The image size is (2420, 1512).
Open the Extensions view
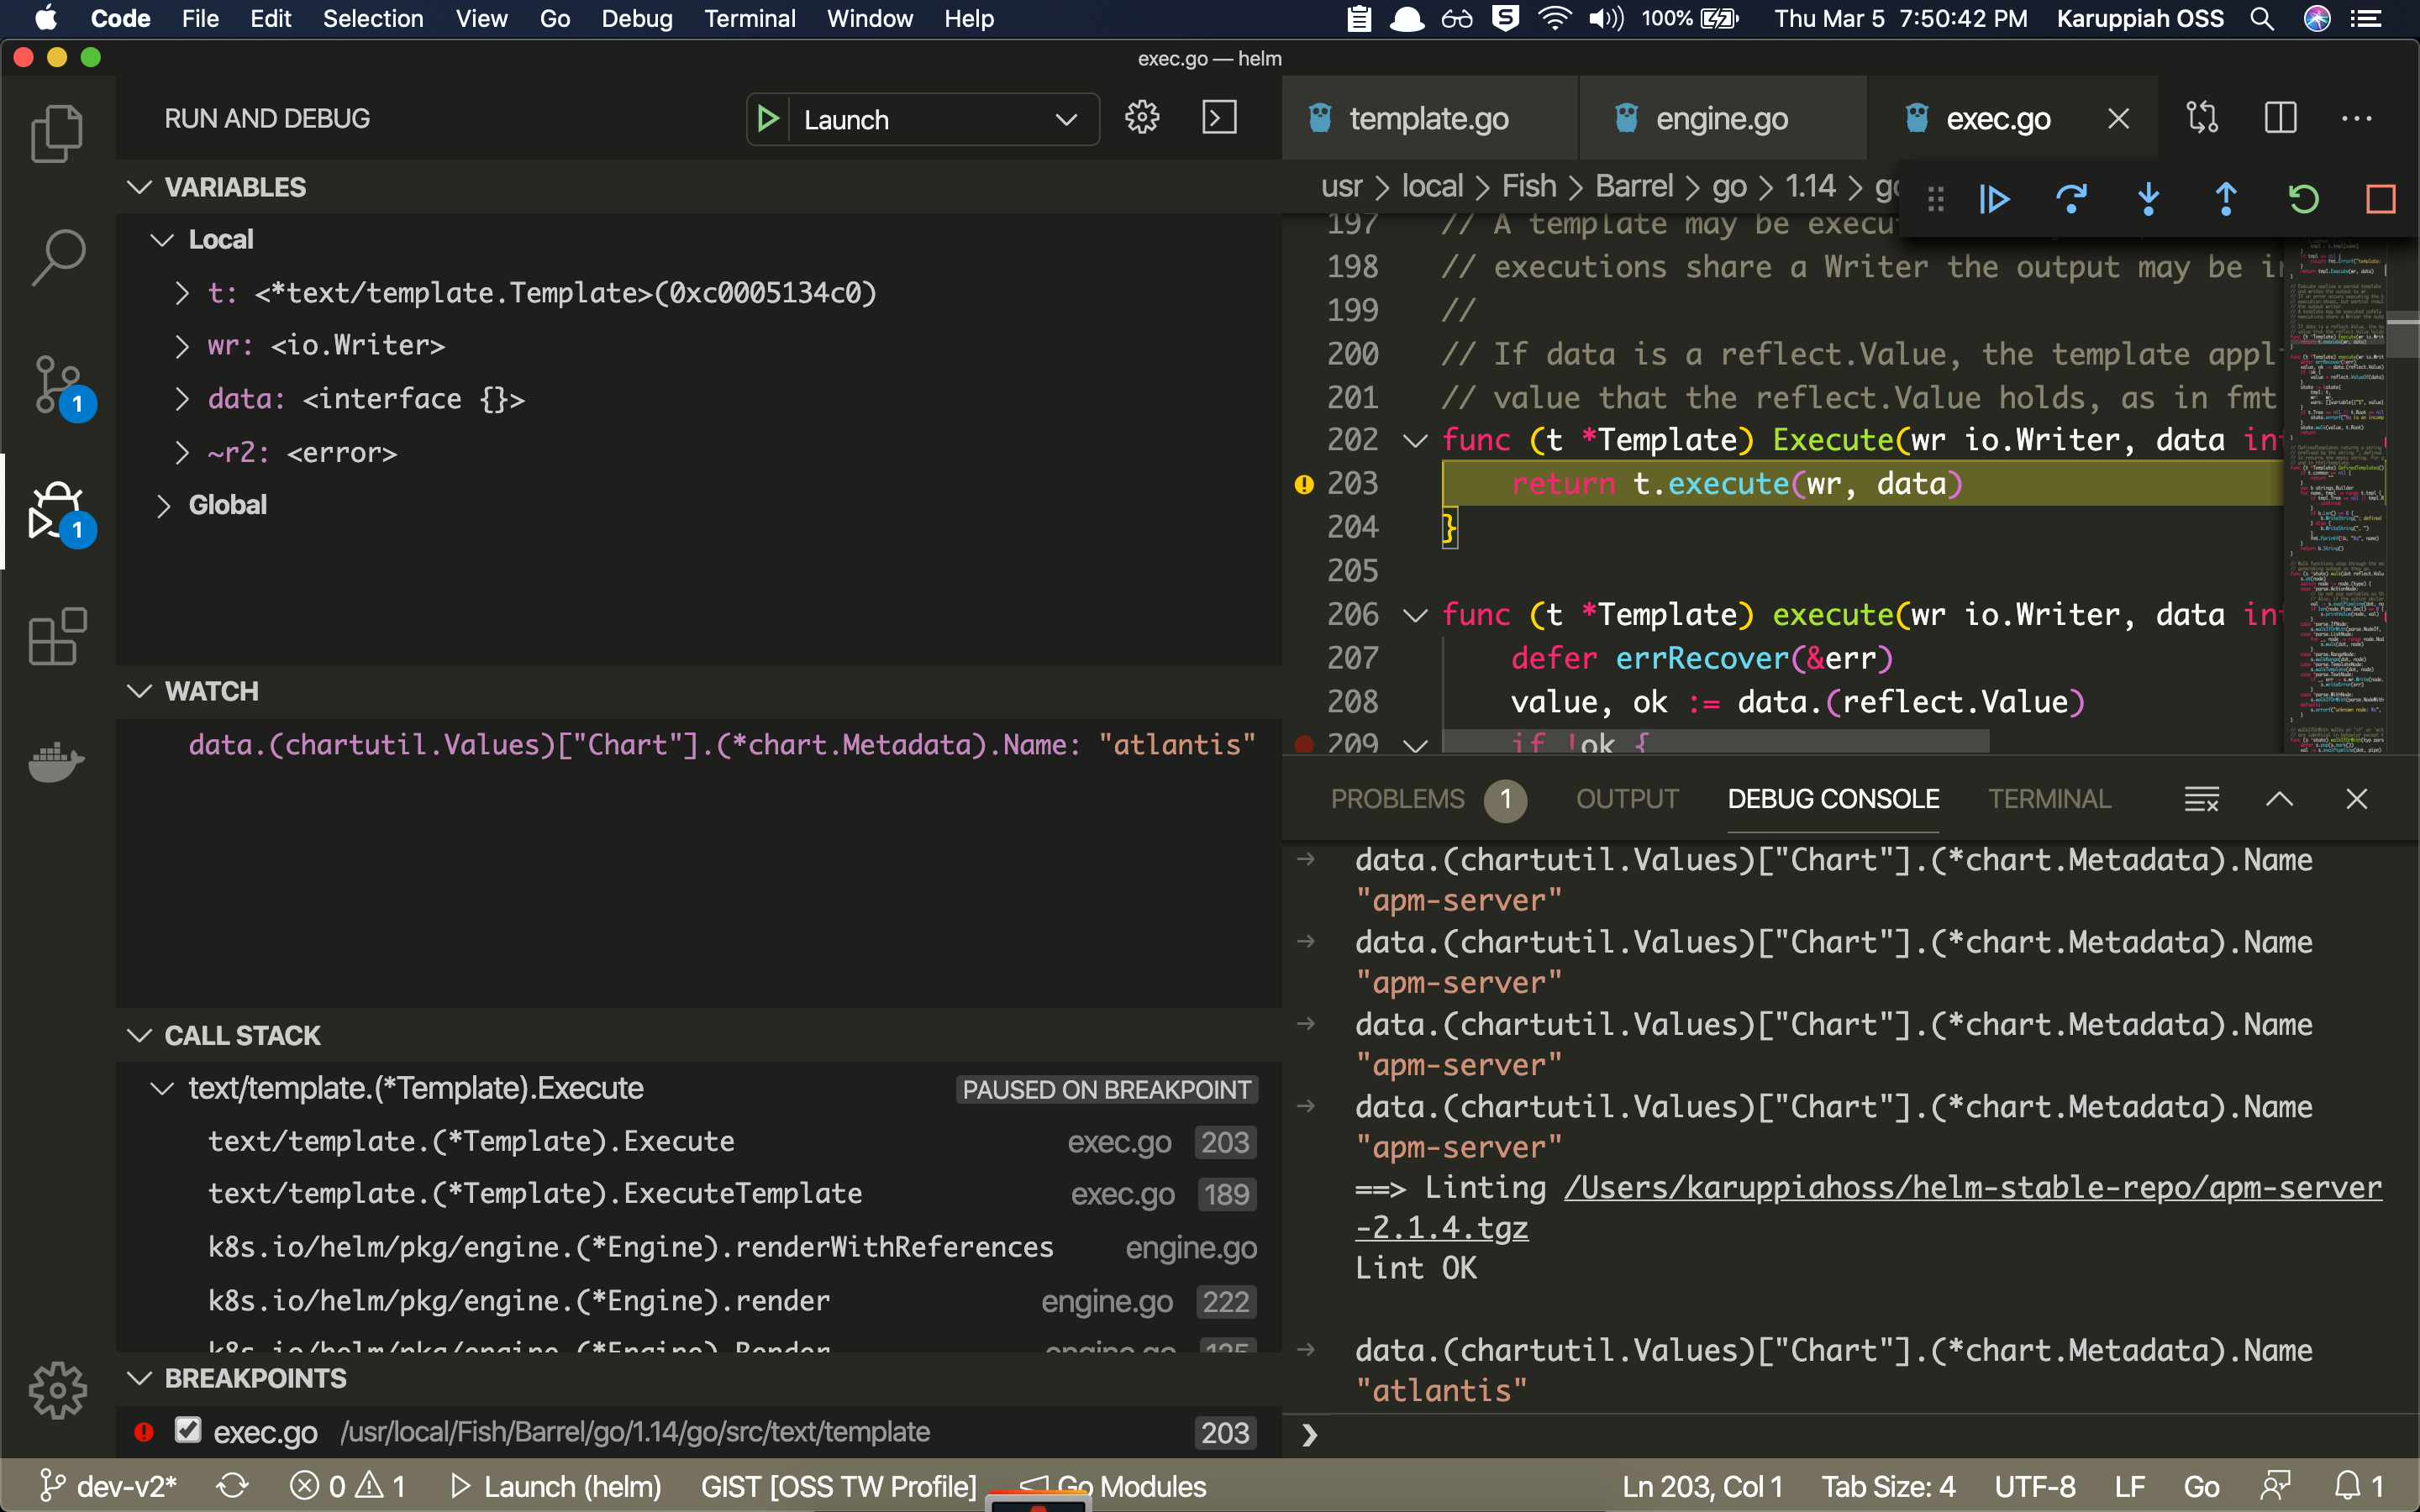(x=57, y=637)
